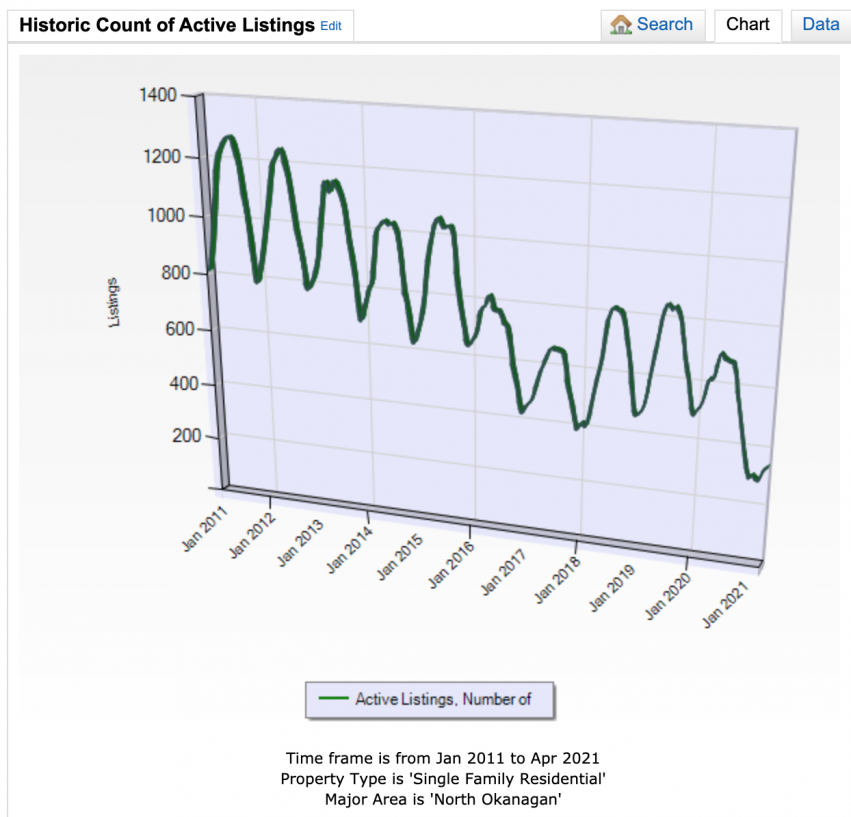Screen dimensions: 851x817
Task: Click the green legend line swatch
Action: pyautogui.click(x=333, y=698)
